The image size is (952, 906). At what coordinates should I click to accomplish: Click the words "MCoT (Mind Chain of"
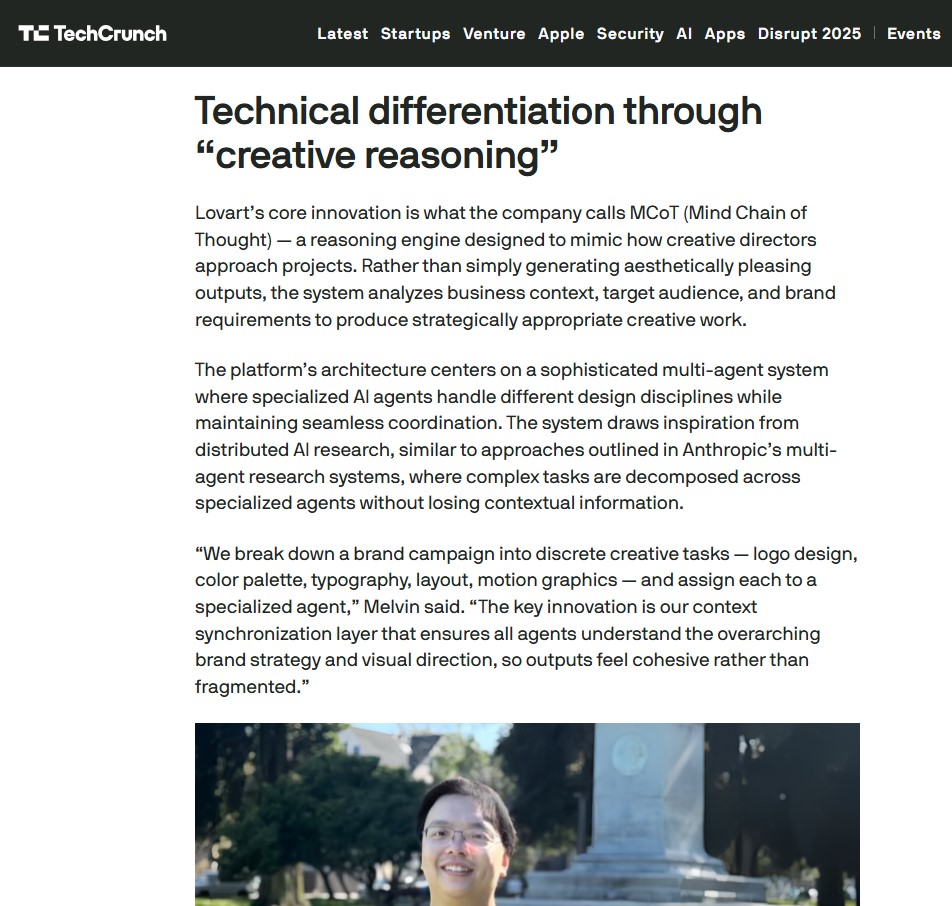pyautogui.click(x=718, y=213)
